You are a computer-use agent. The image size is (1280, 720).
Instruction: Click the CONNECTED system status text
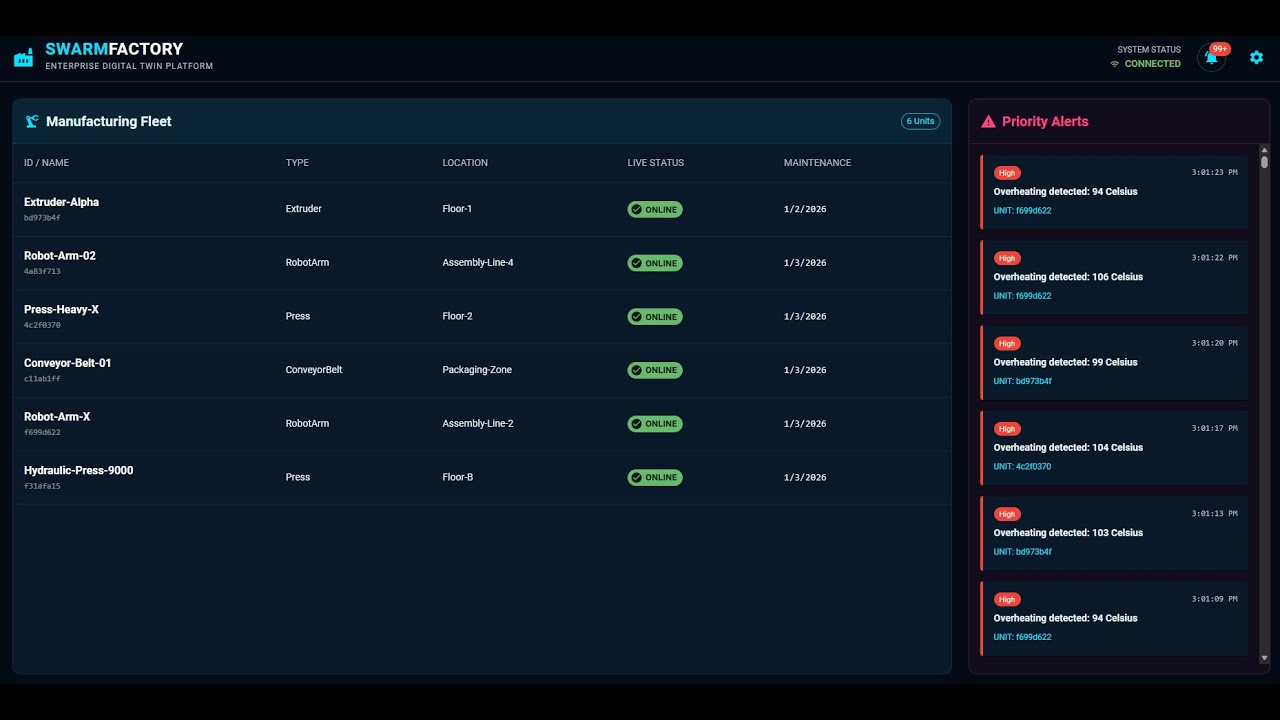[1152, 64]
